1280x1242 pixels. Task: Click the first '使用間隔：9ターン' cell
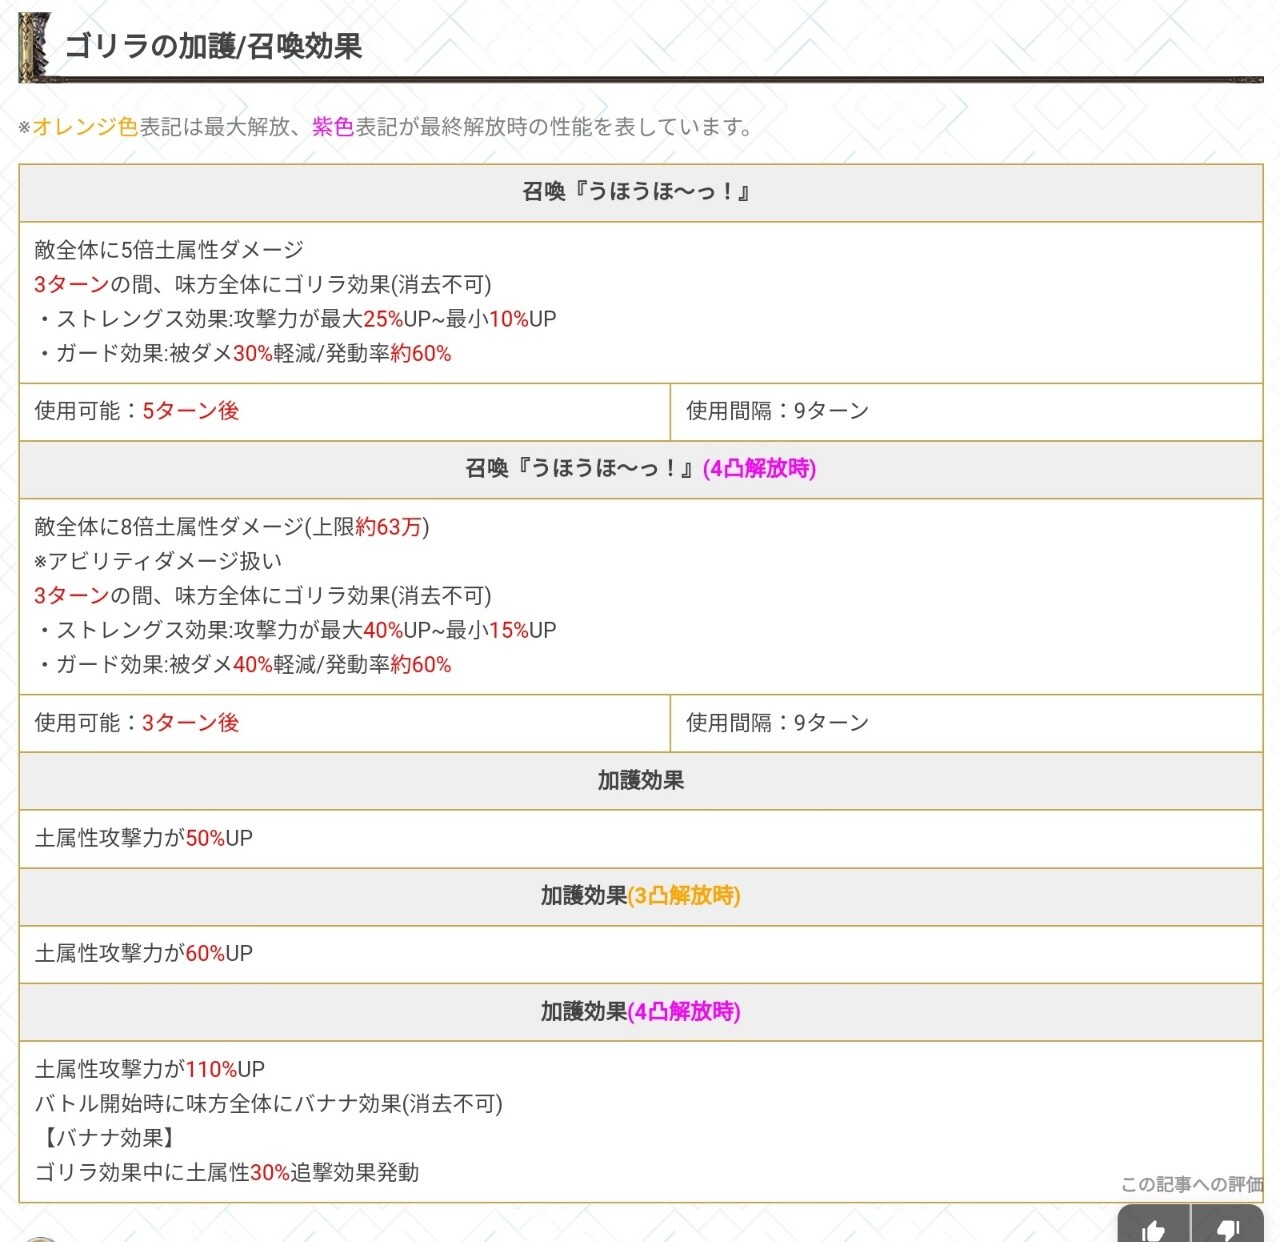click(x=777, y=411)
